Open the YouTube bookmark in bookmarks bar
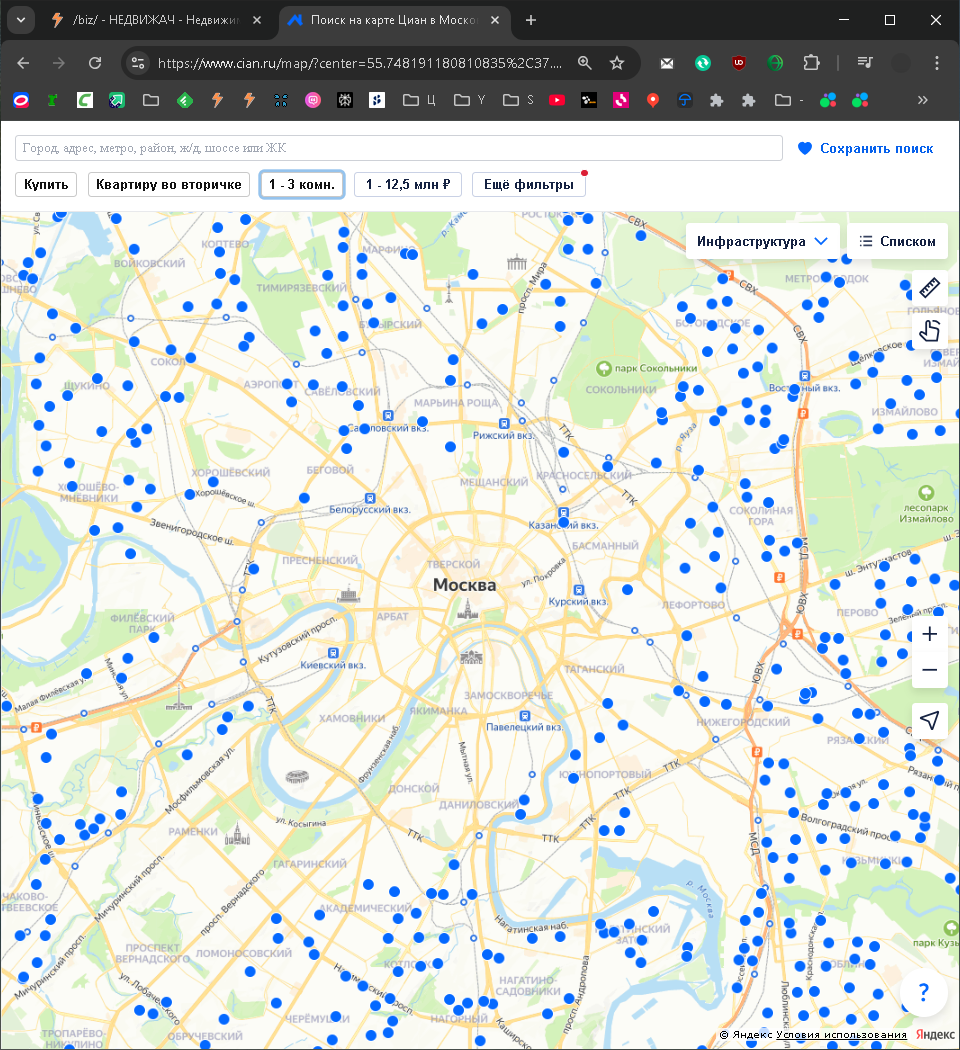This screenshot has width=960, height=1050. (x=557, y=100)
